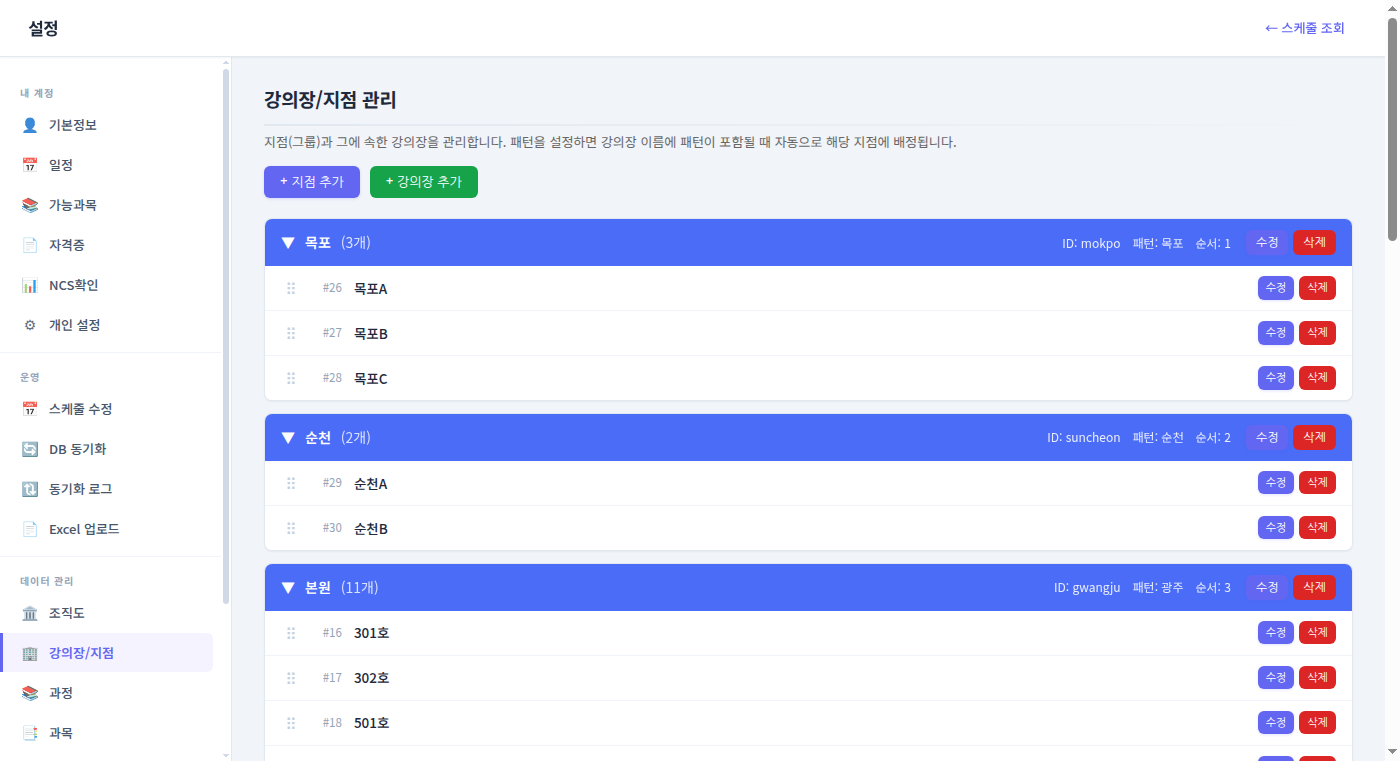Click the 지점 추가 button

point(311,181)
